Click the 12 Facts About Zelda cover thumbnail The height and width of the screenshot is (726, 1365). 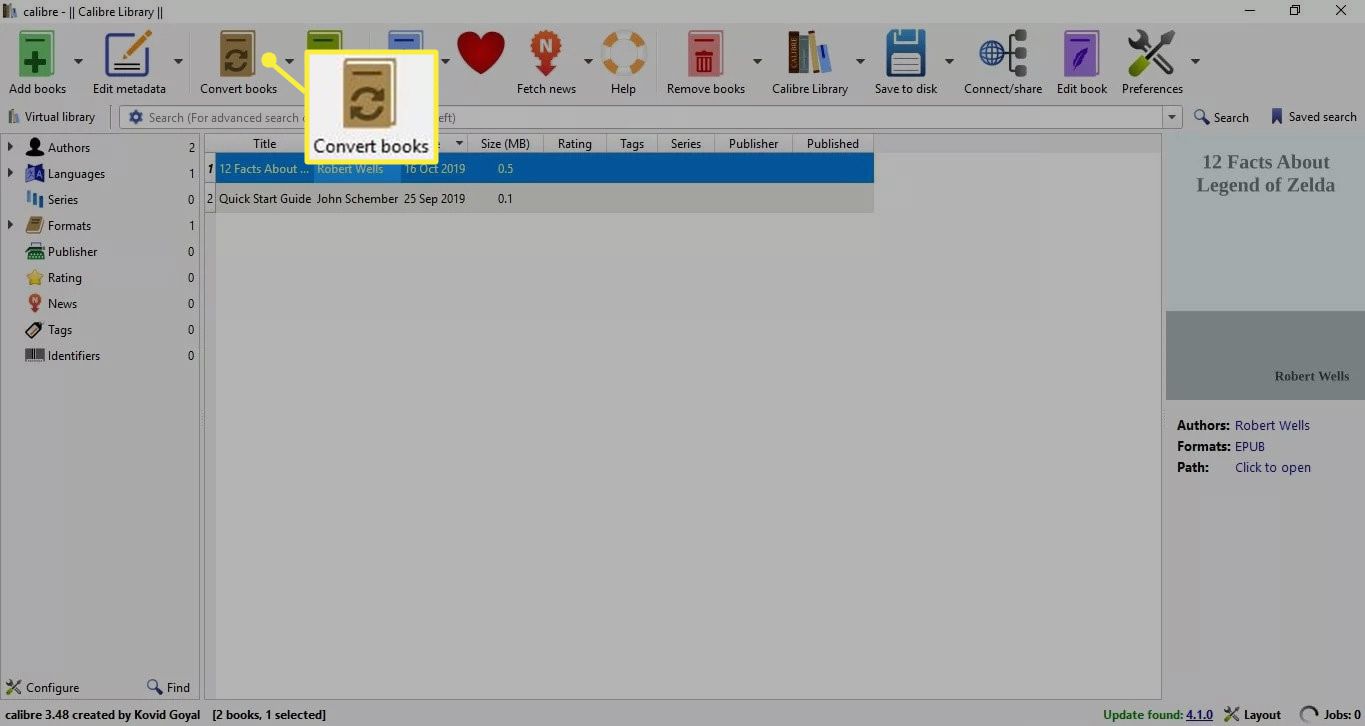pyautogui.click(x=1265, y=267)
